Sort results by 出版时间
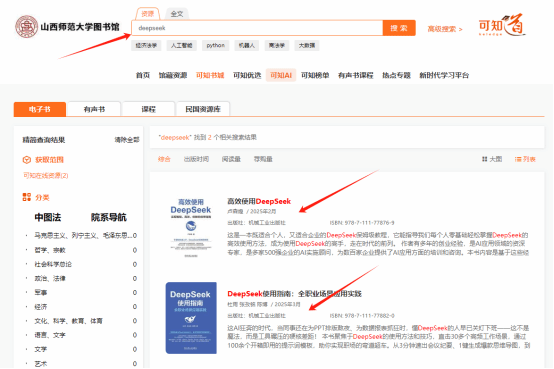The height and width of the screenshot is (369, 554). (x=196, y=159)
